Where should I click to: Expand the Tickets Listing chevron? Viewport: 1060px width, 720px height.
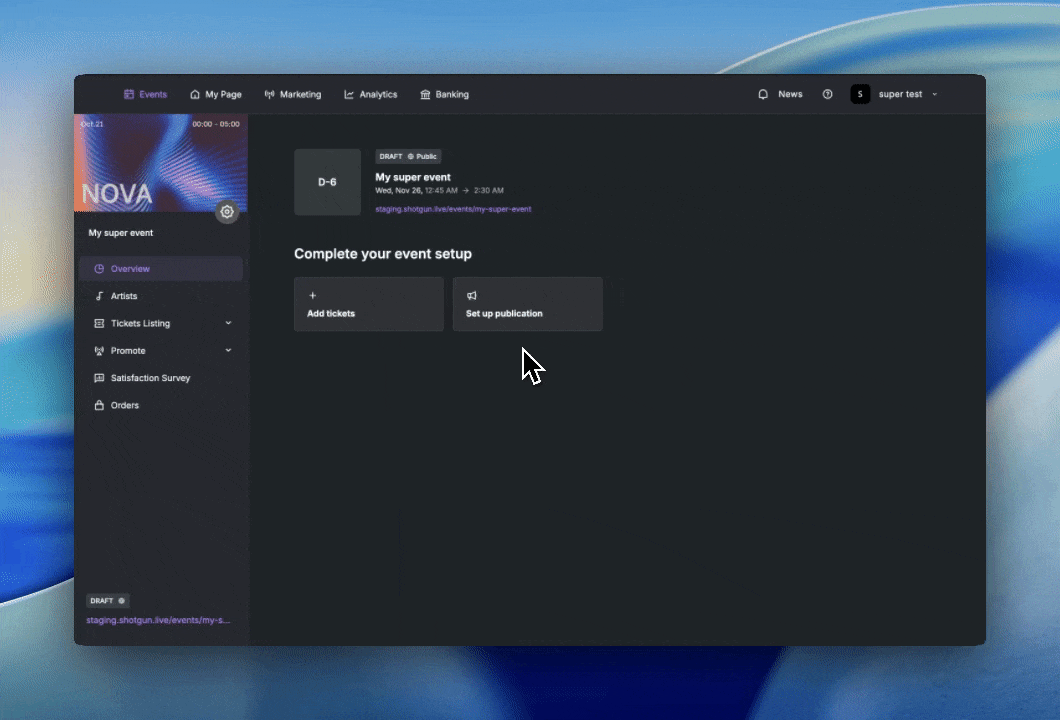pos(228,323)
